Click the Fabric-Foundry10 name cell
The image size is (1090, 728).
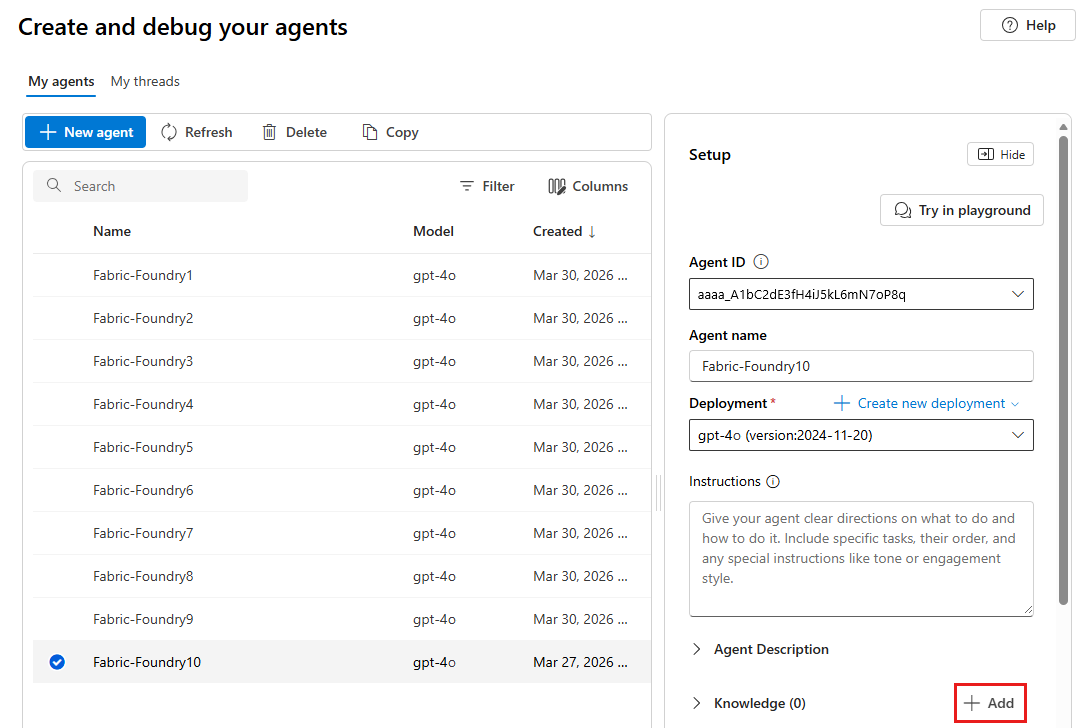pos(147,662)
